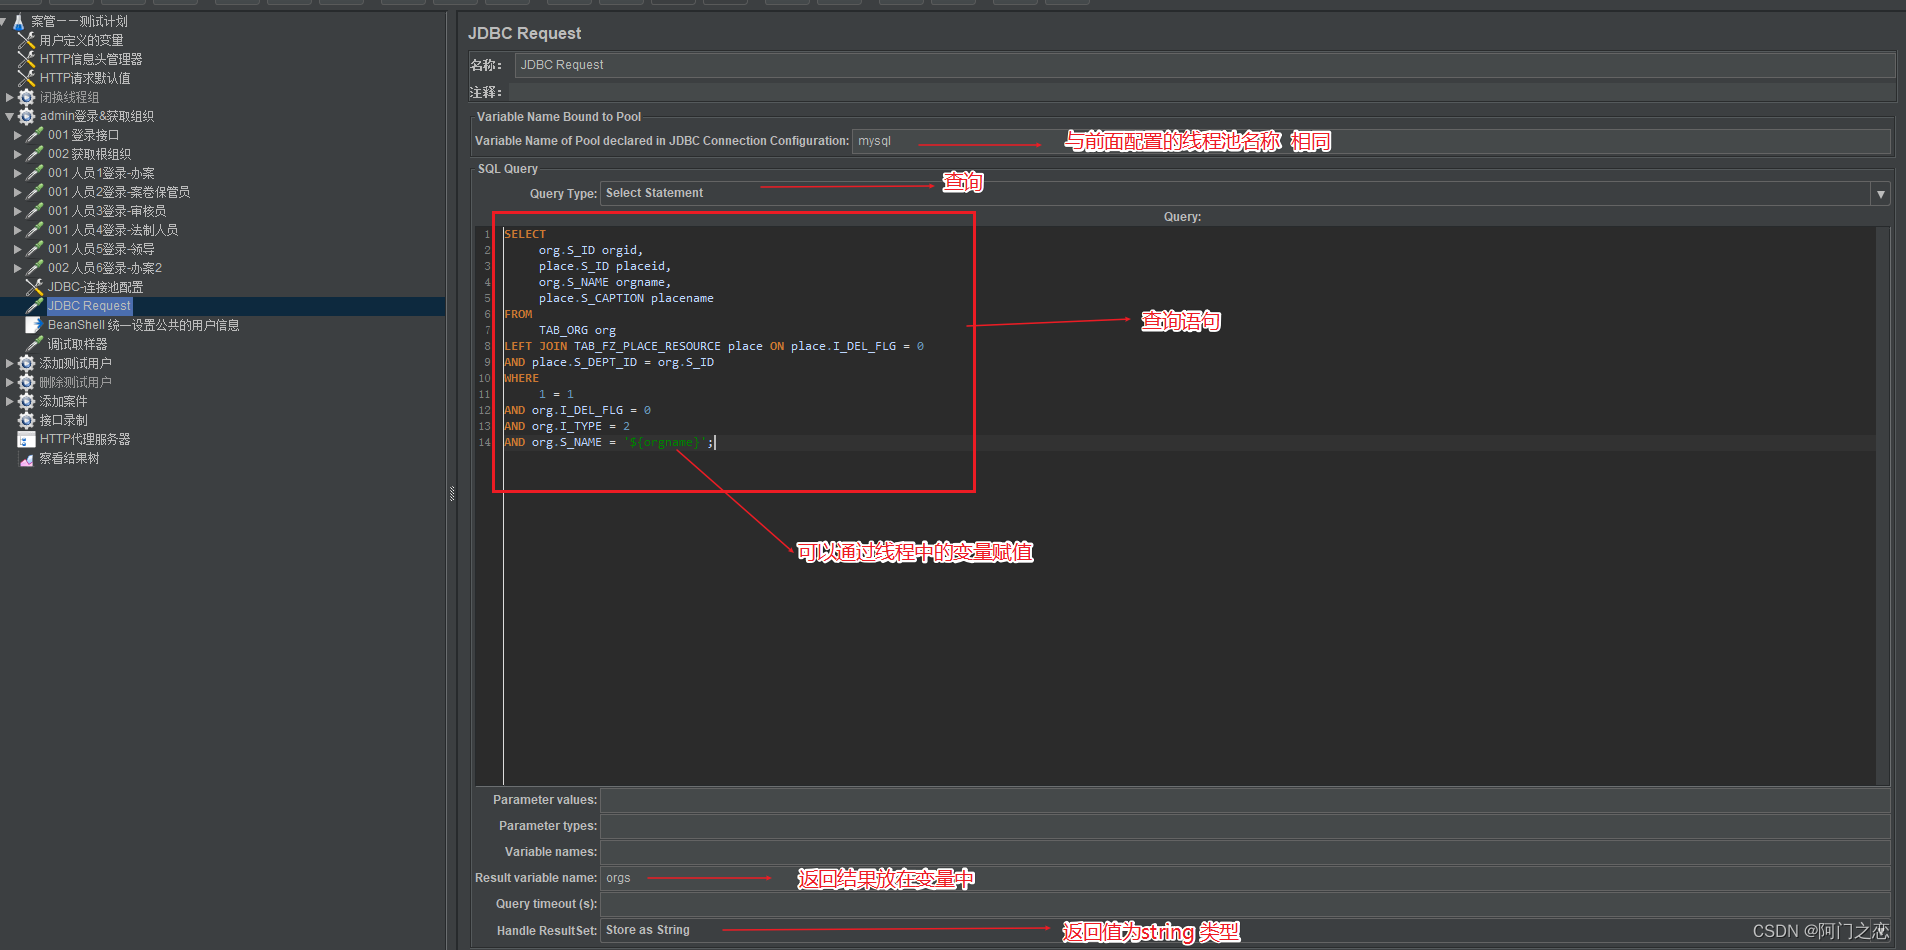
Task: Select the 调试取样器 tree item label
Action: tap(77, 344)
